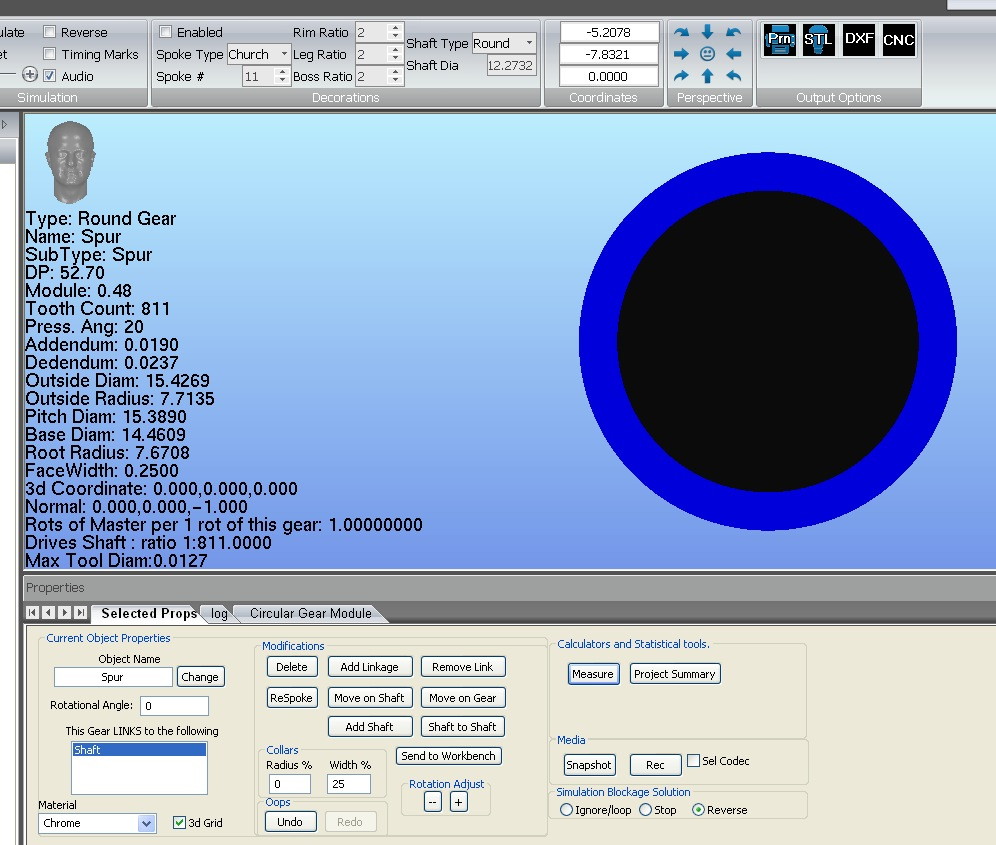Open the CNC output option
The width and height of the screenshot is (996, 845).
coord(898,40)
